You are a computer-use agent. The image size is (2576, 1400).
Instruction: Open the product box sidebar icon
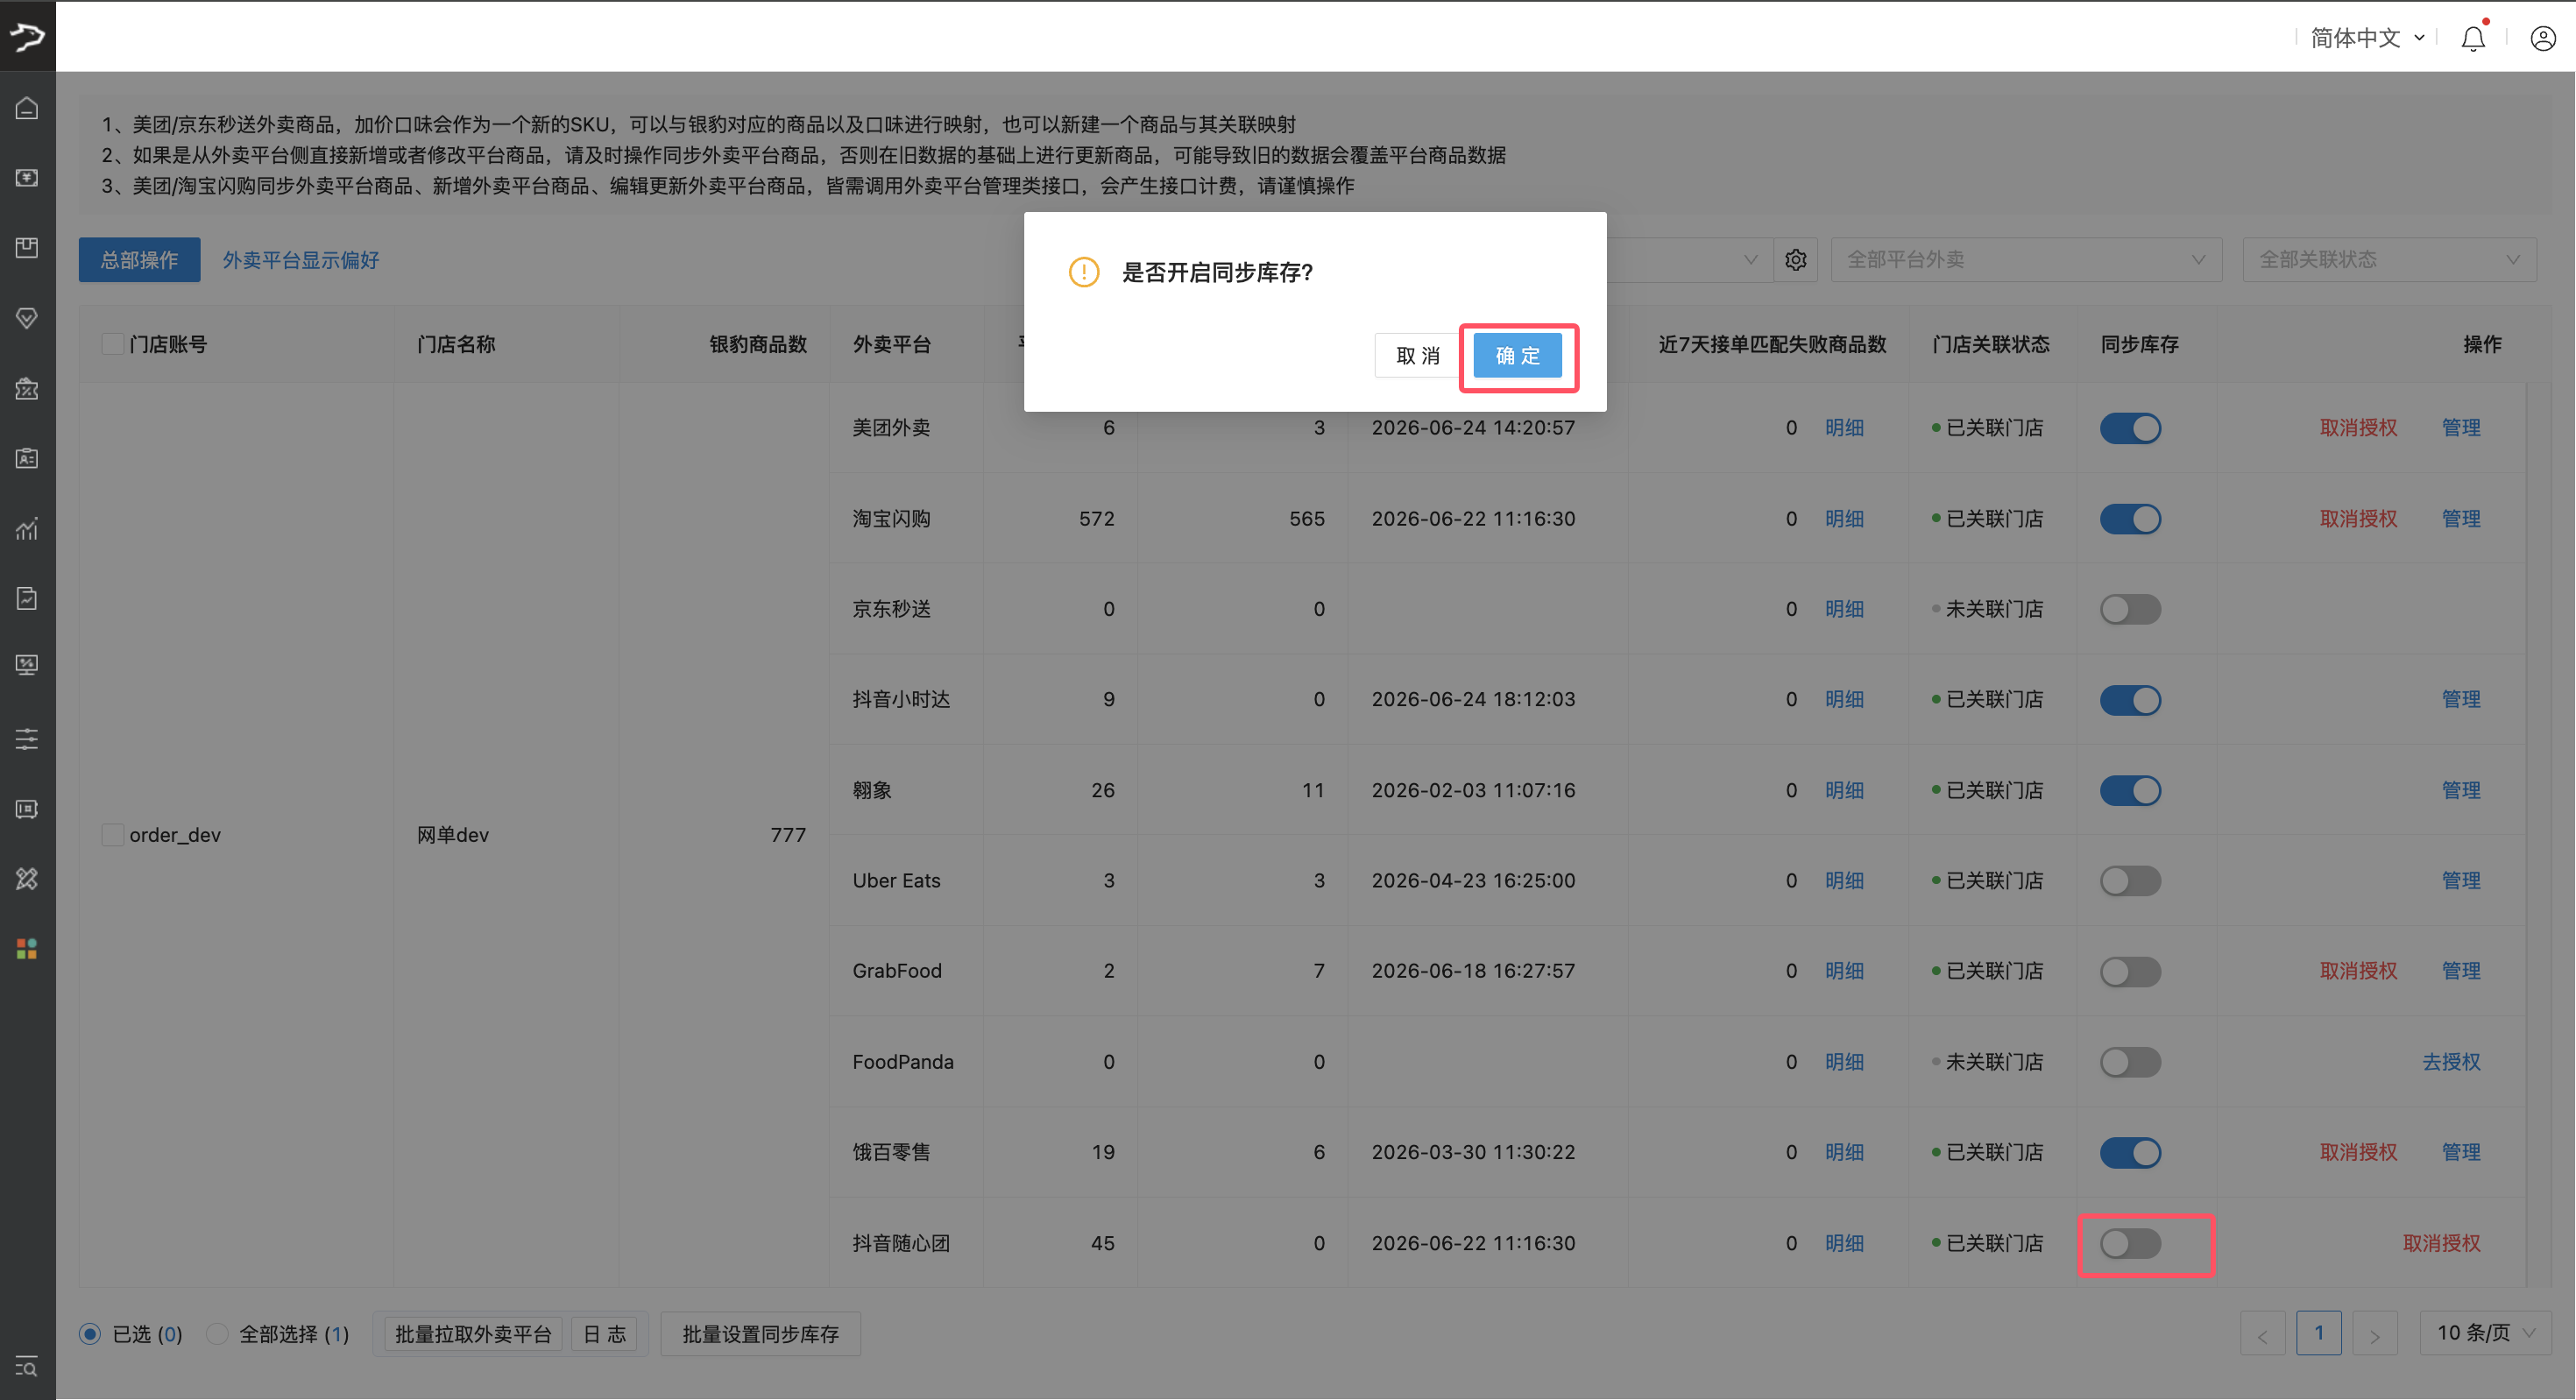(27, 247)
